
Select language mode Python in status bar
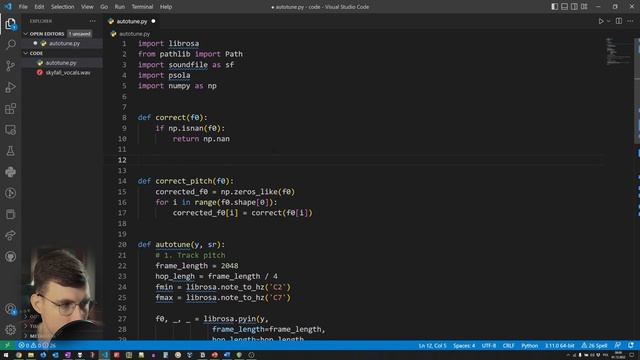point(529,345)
